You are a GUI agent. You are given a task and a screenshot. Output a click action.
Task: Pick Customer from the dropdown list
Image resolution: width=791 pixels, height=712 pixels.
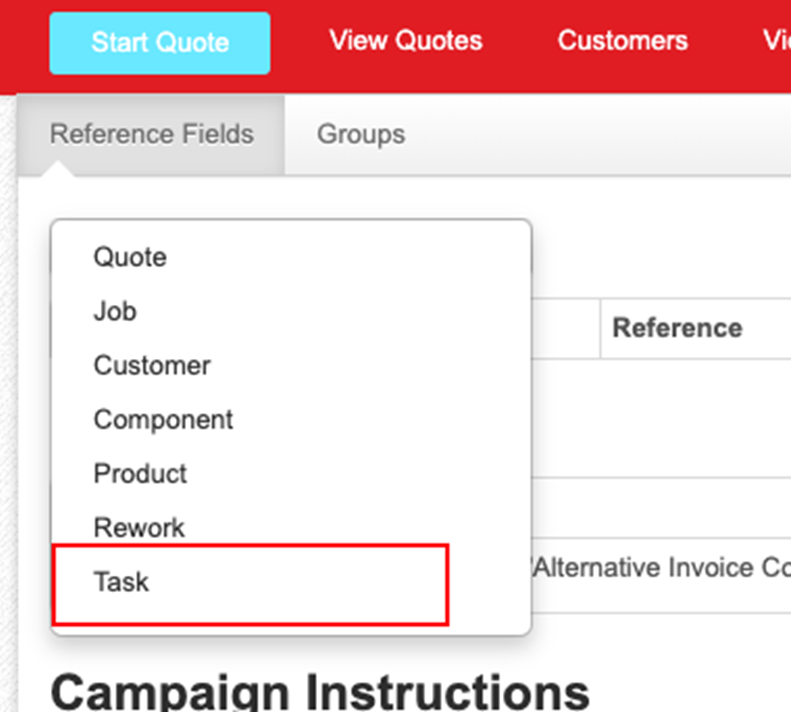152,365
